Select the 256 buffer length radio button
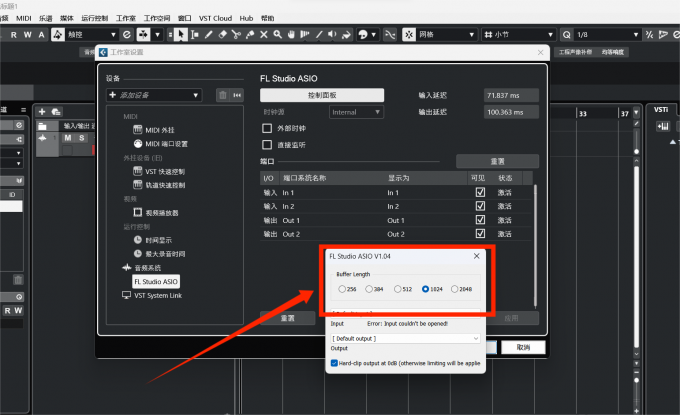This screenshot has width=680, height=415. pos(342,289)
